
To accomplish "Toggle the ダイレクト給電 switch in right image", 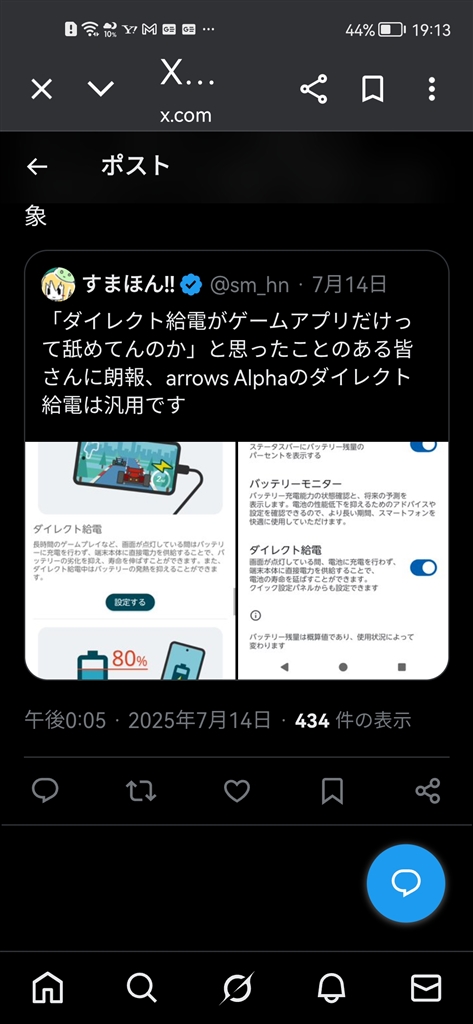I will (423, 568).
